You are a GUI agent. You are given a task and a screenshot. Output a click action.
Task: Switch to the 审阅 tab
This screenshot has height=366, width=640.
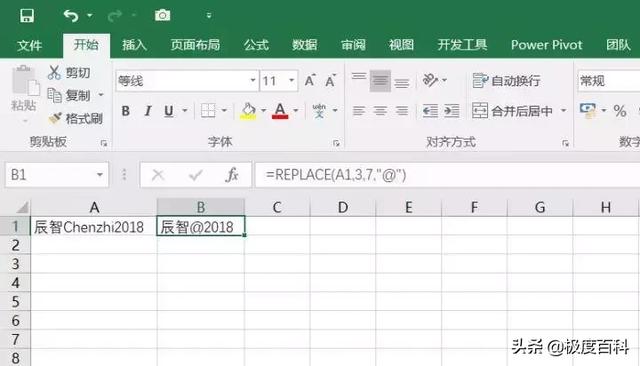(353, 44)
